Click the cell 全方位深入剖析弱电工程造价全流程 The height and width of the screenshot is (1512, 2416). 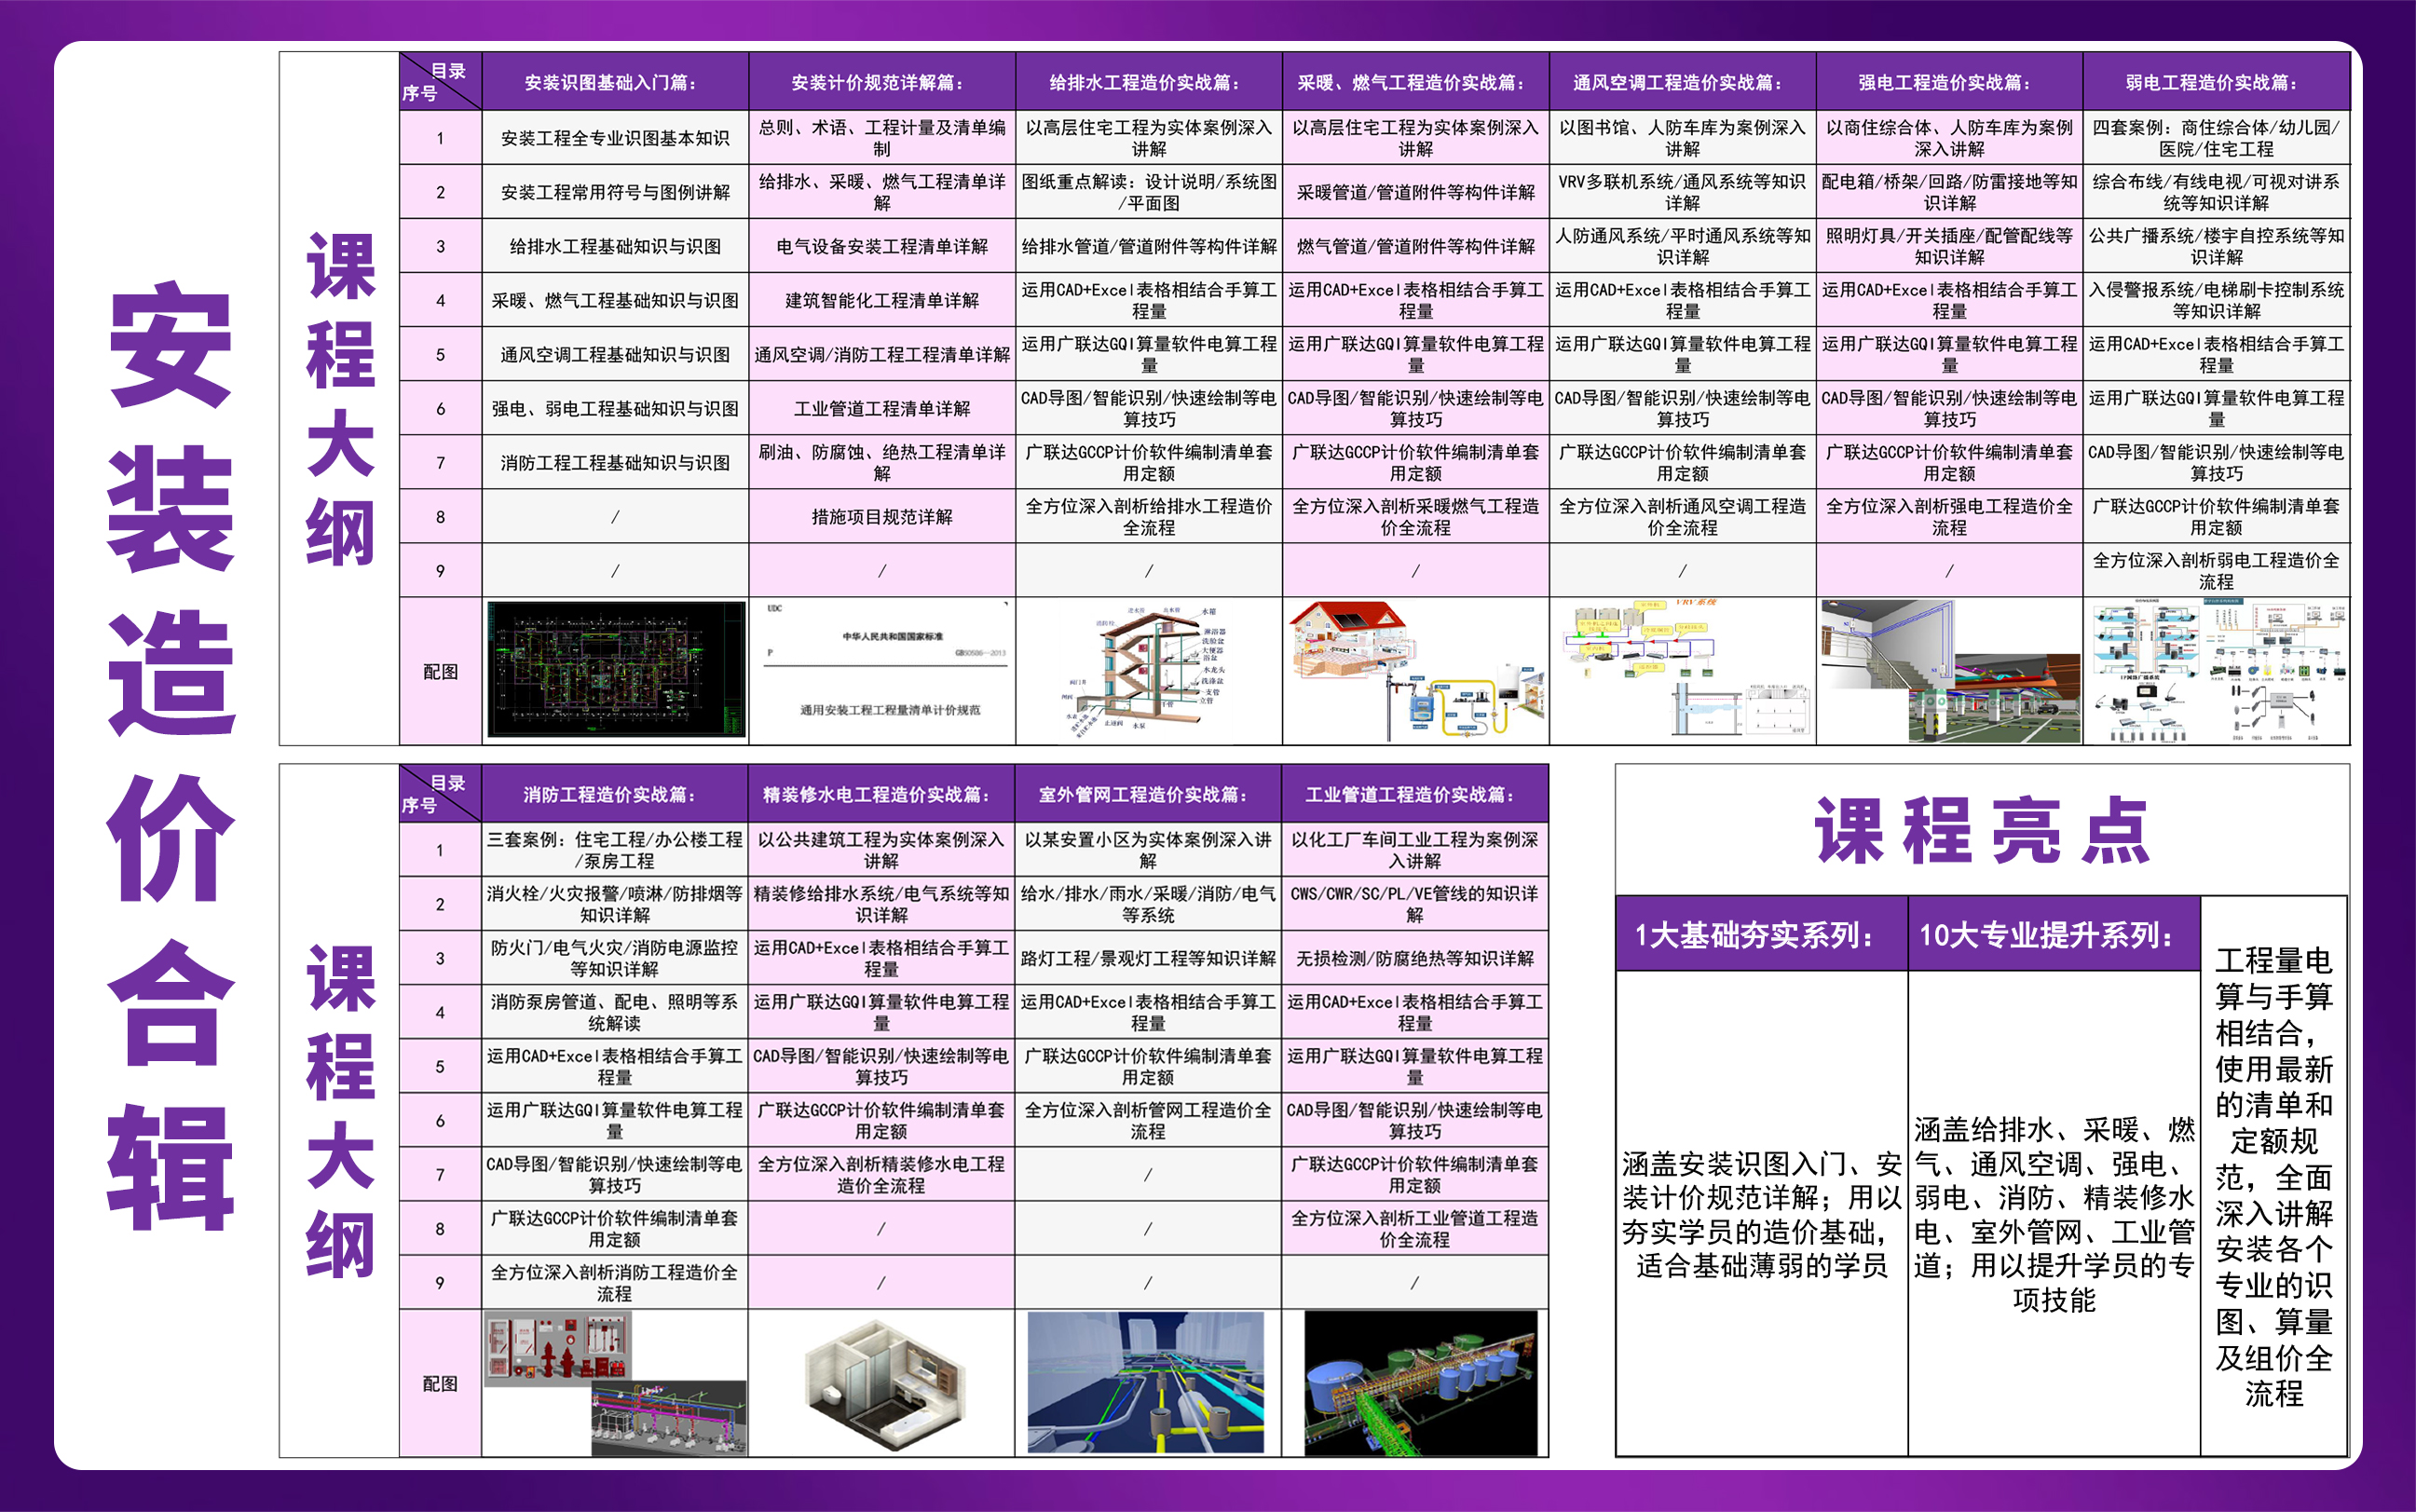pos(2217,570)
